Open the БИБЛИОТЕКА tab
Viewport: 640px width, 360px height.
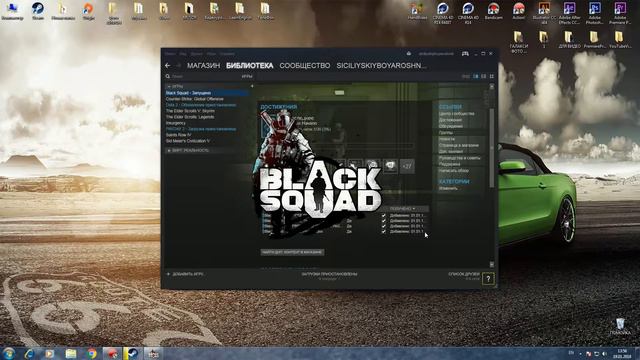click(249, 65)
